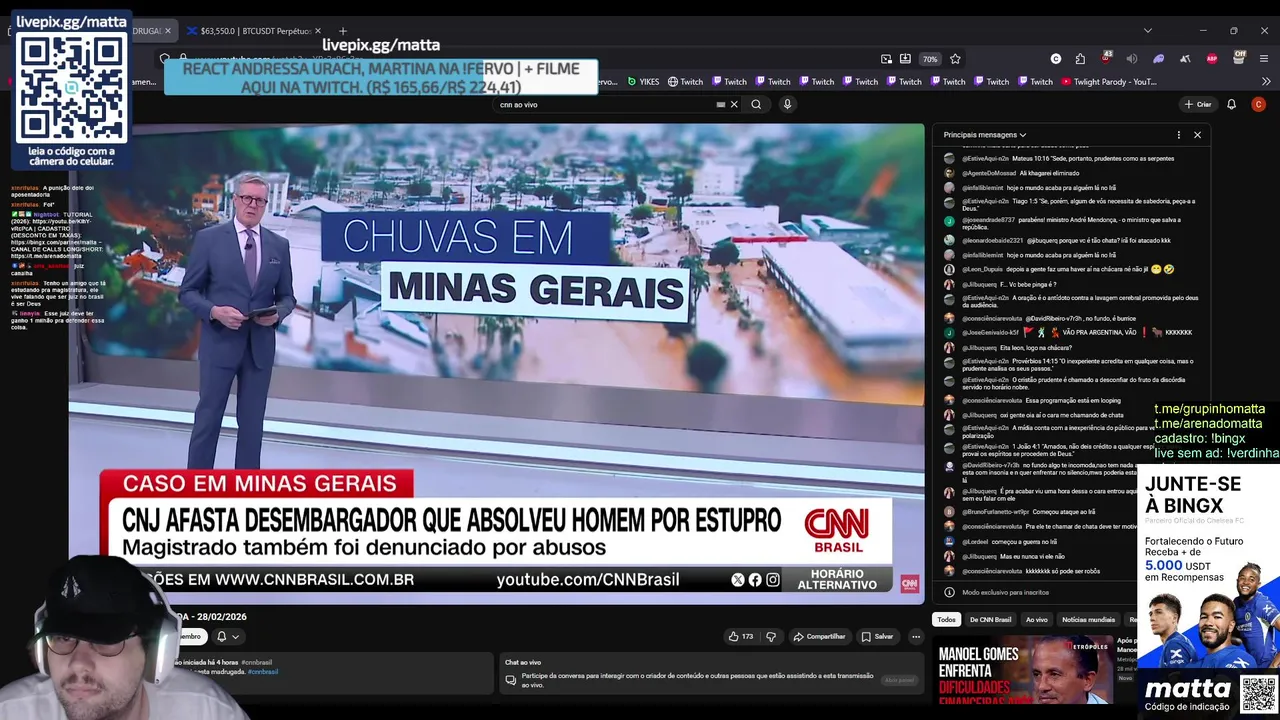Click the Compartilhar share button
This screenshot has width=1280, height=720.
tap(820, 636)
